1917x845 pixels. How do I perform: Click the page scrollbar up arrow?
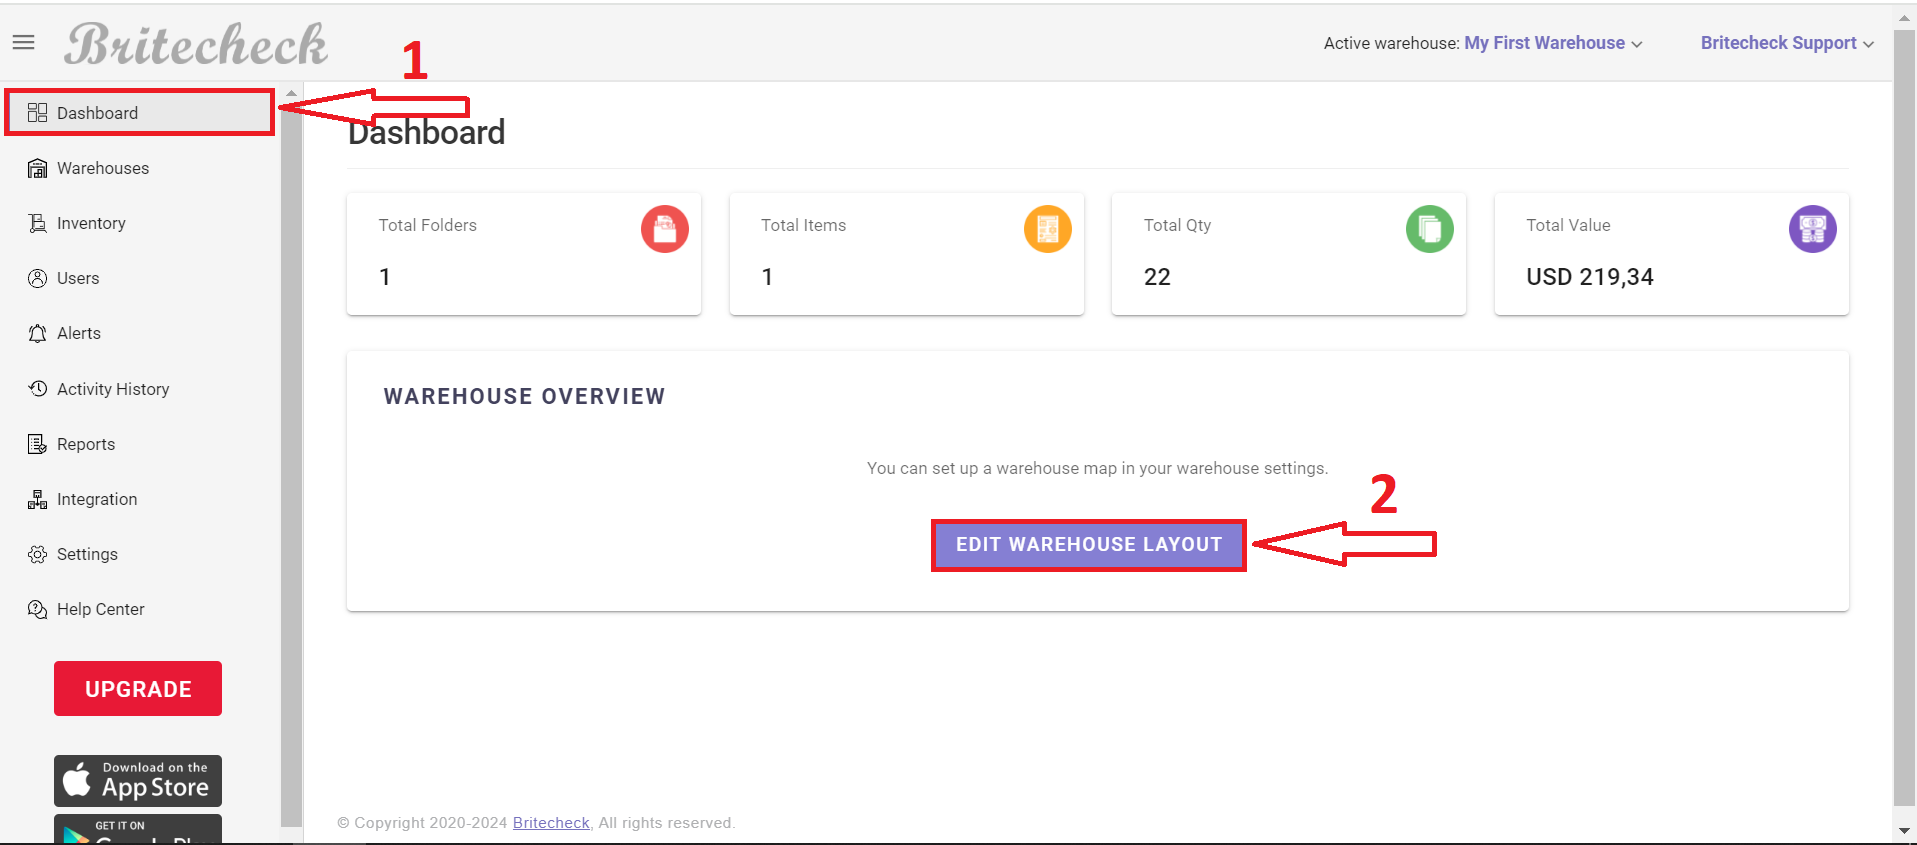(x=1905, y=17)
